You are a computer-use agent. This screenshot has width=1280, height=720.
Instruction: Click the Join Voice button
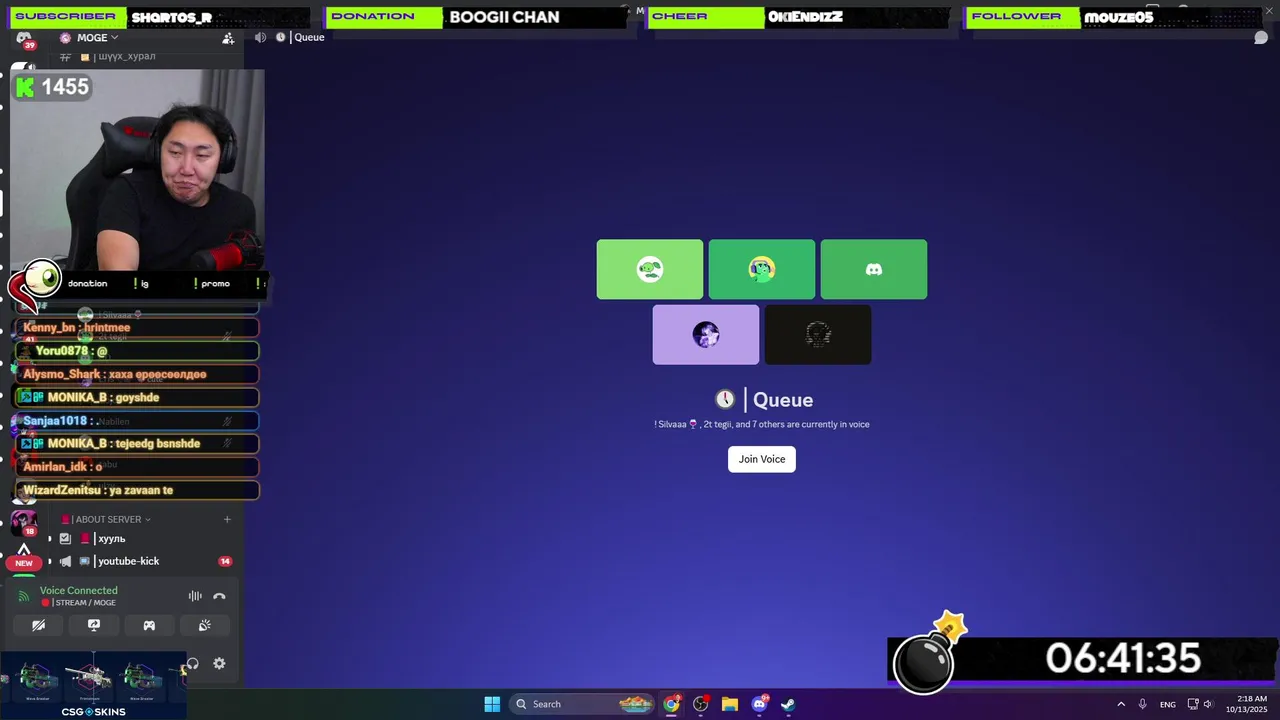(761, 459)
